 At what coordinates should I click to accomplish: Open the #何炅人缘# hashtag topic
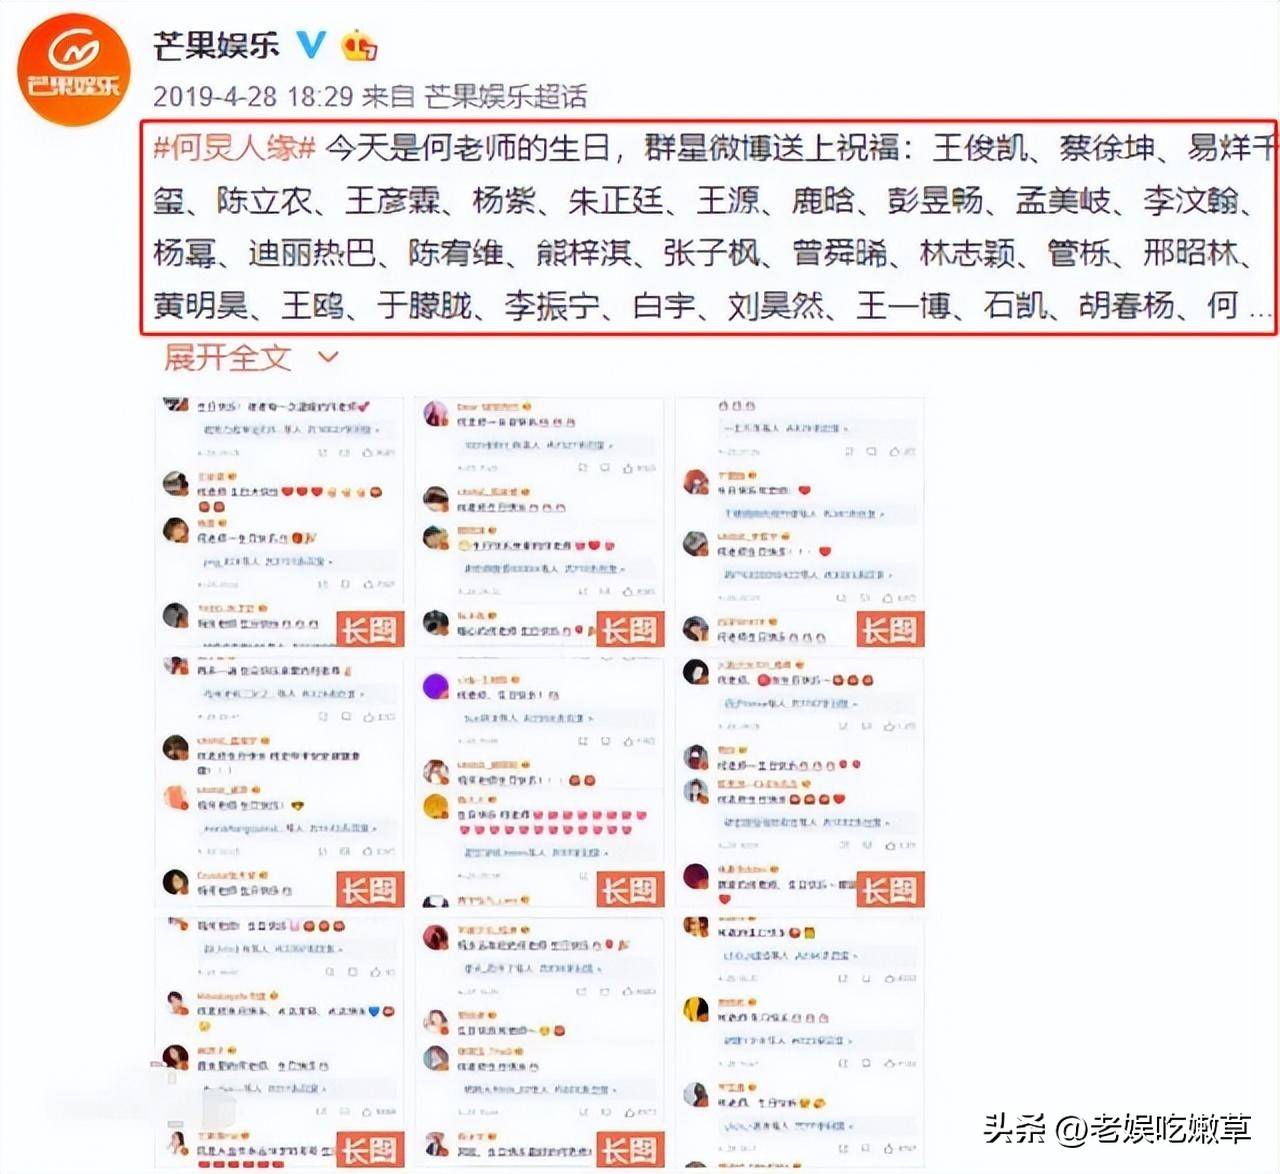pyautogui.click(x=234, y=148)
